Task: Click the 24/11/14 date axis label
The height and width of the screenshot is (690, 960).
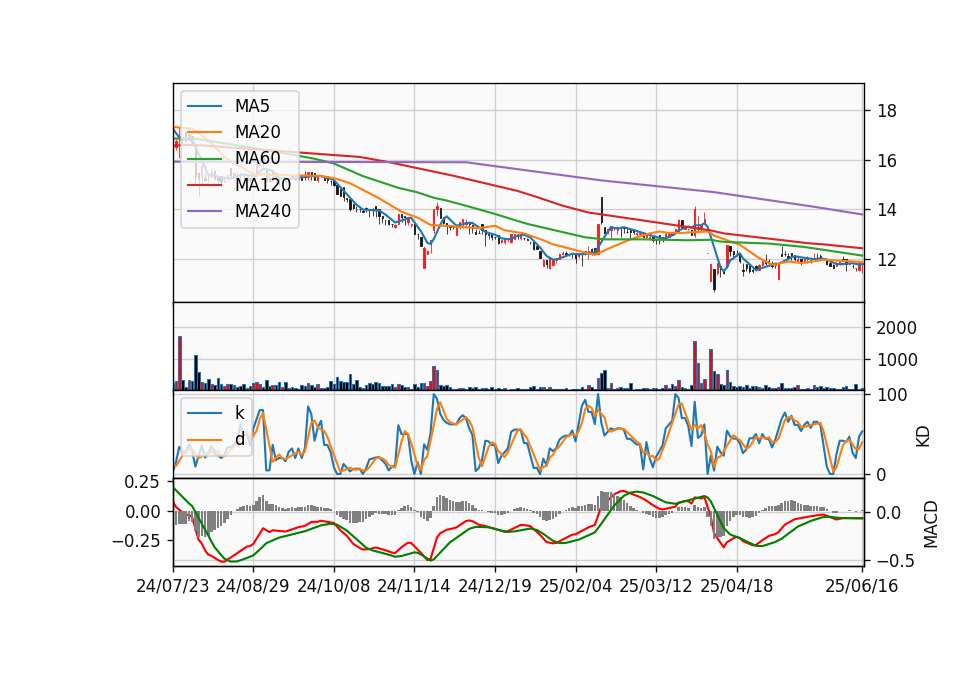Action: (x=414, y=586)
